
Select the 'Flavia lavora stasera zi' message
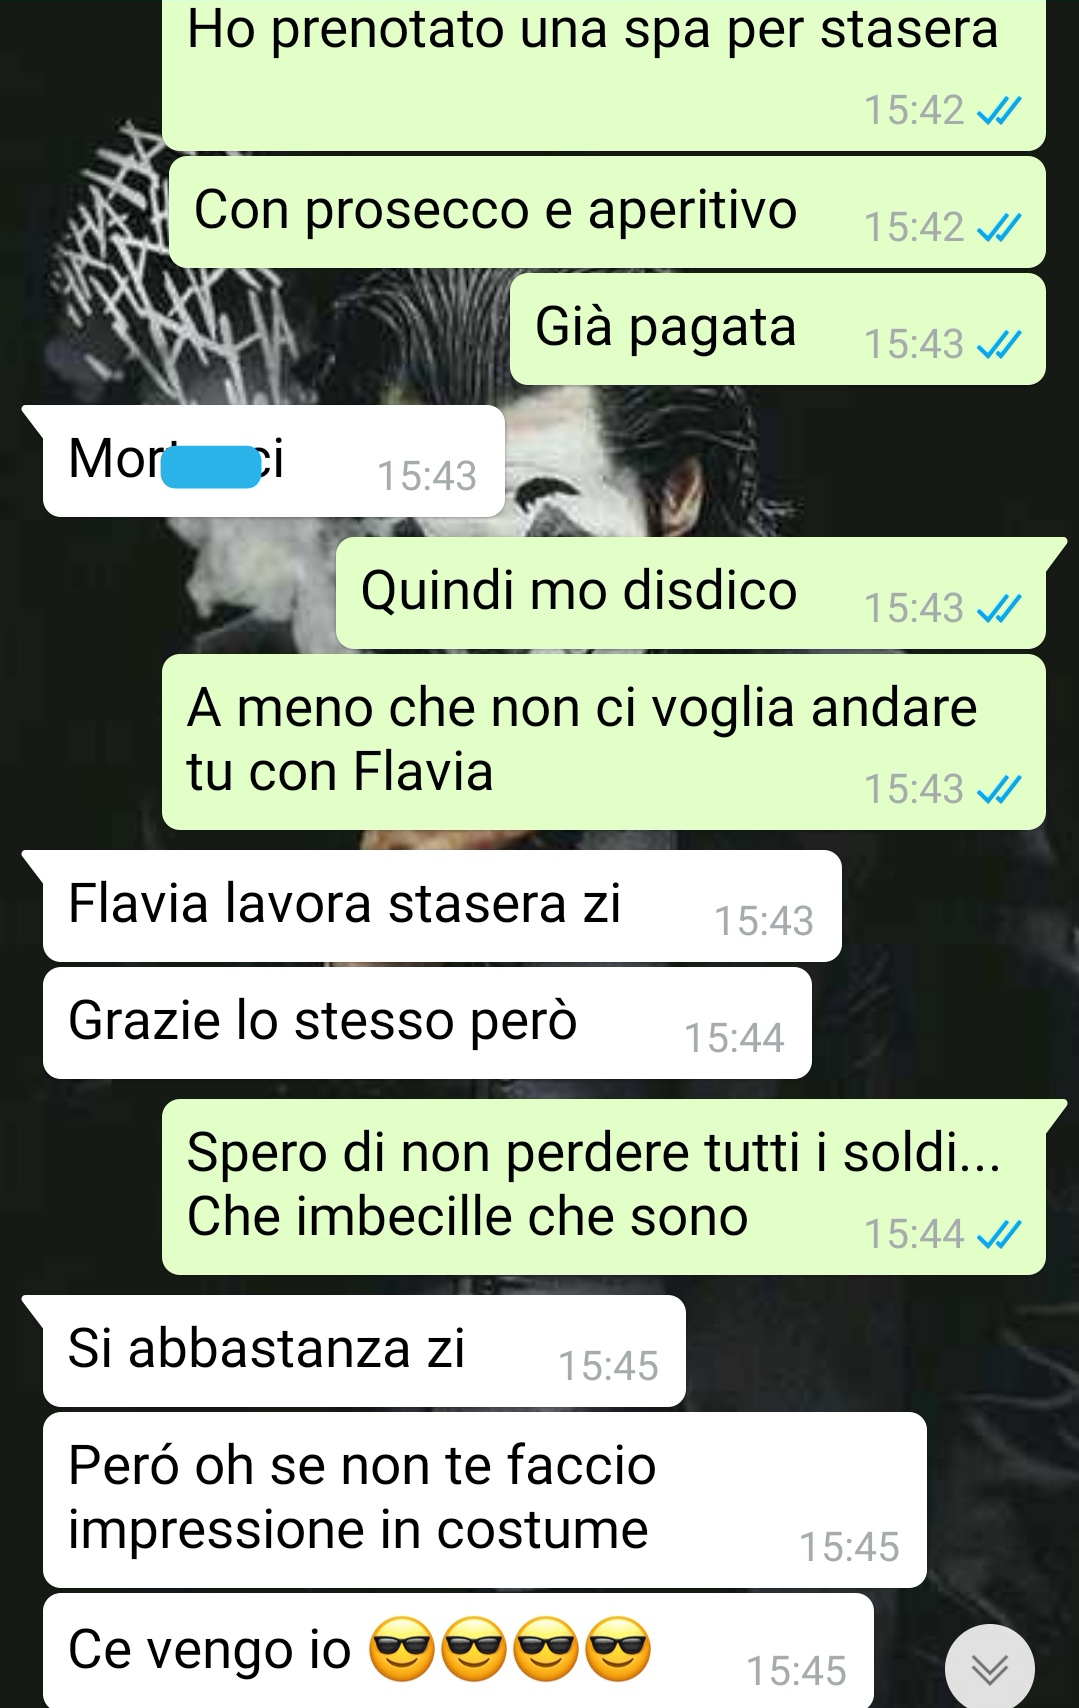tap(441, 906)
